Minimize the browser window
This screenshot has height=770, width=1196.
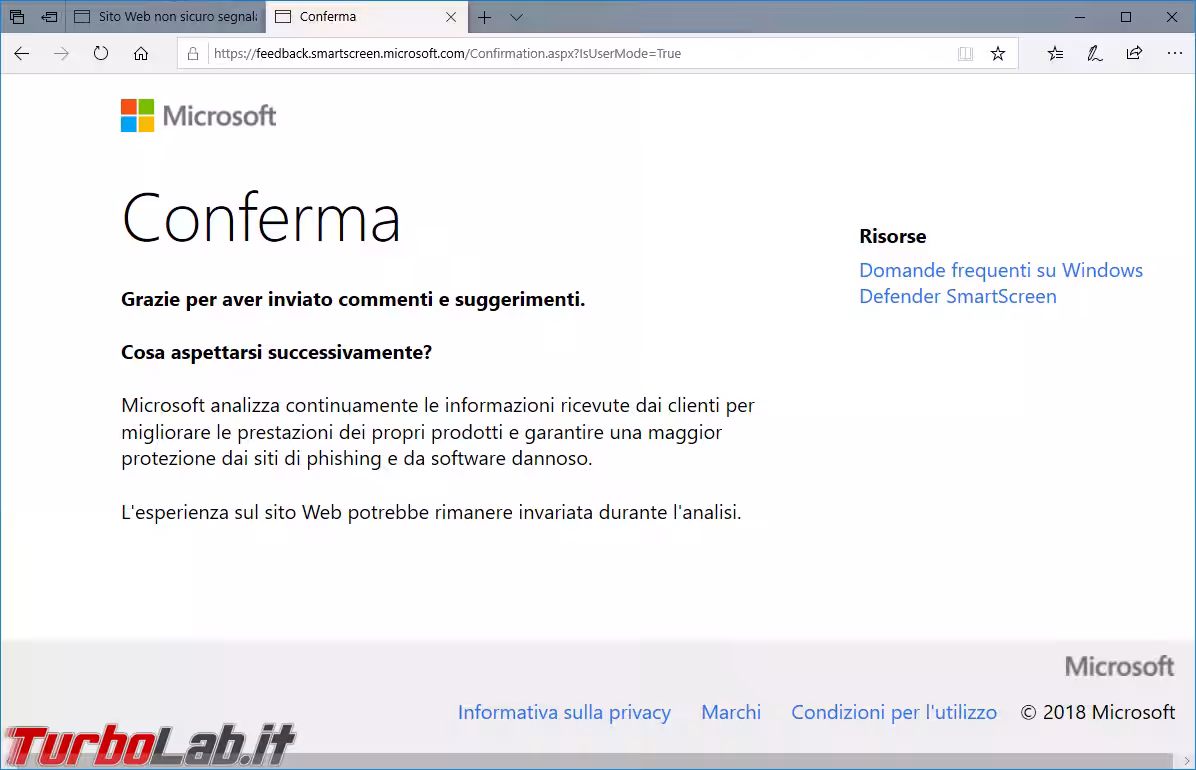point(1079,17)
